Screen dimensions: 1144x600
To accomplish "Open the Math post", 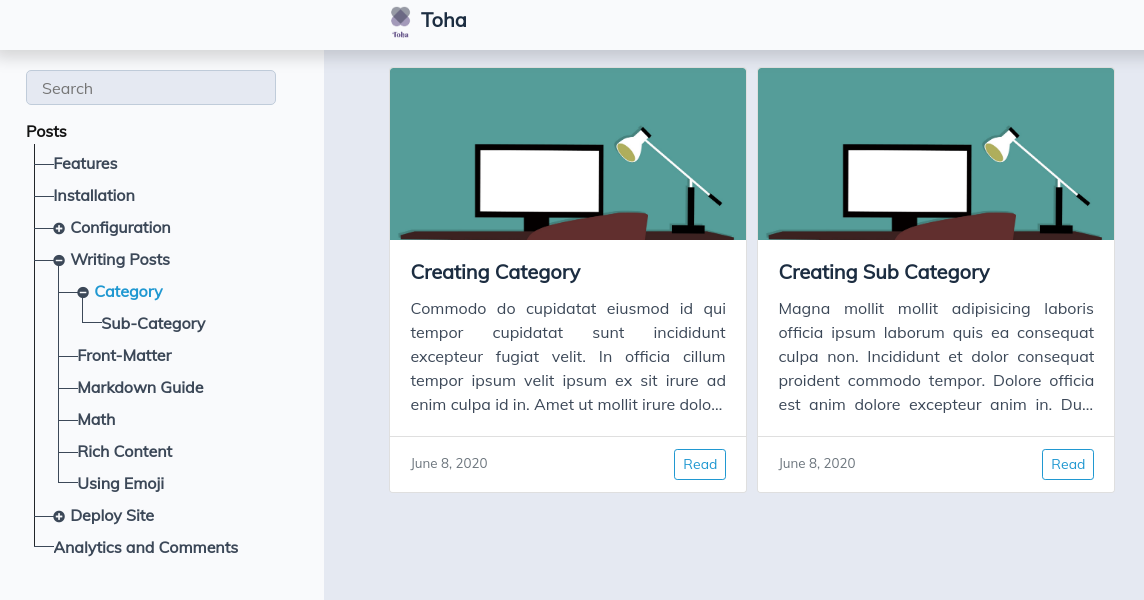I will point(96,419).
